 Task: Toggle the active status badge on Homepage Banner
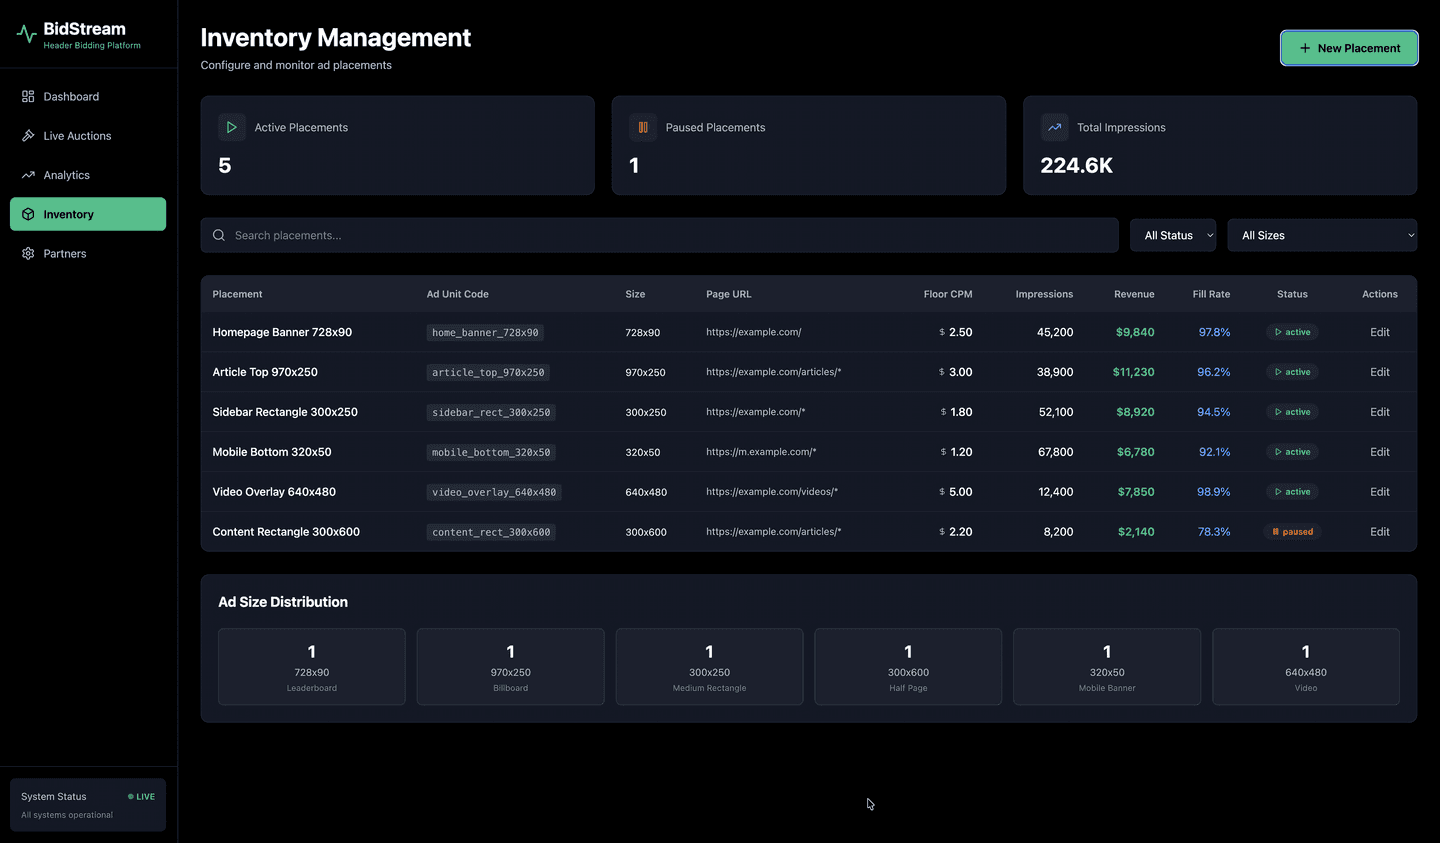pos(1291,331)
